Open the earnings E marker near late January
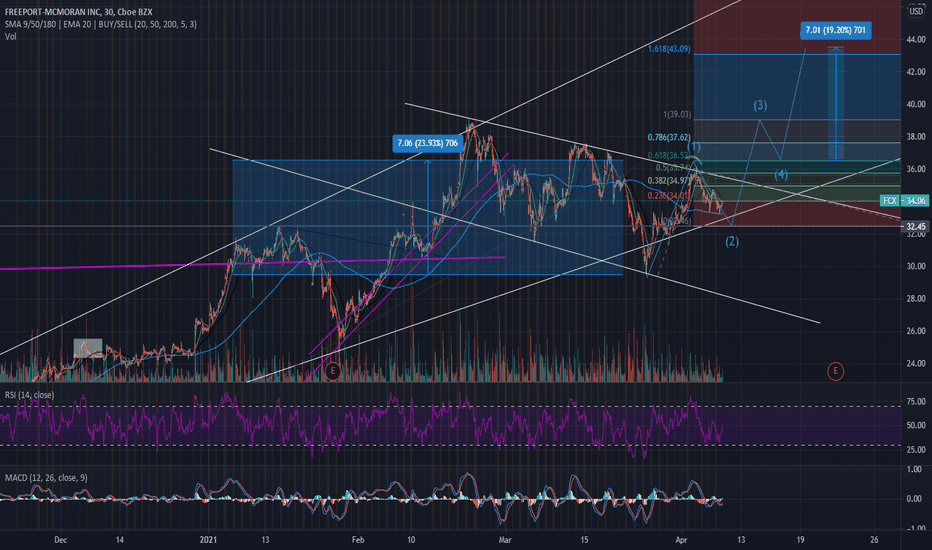932x550 pixels. (333, 371)
